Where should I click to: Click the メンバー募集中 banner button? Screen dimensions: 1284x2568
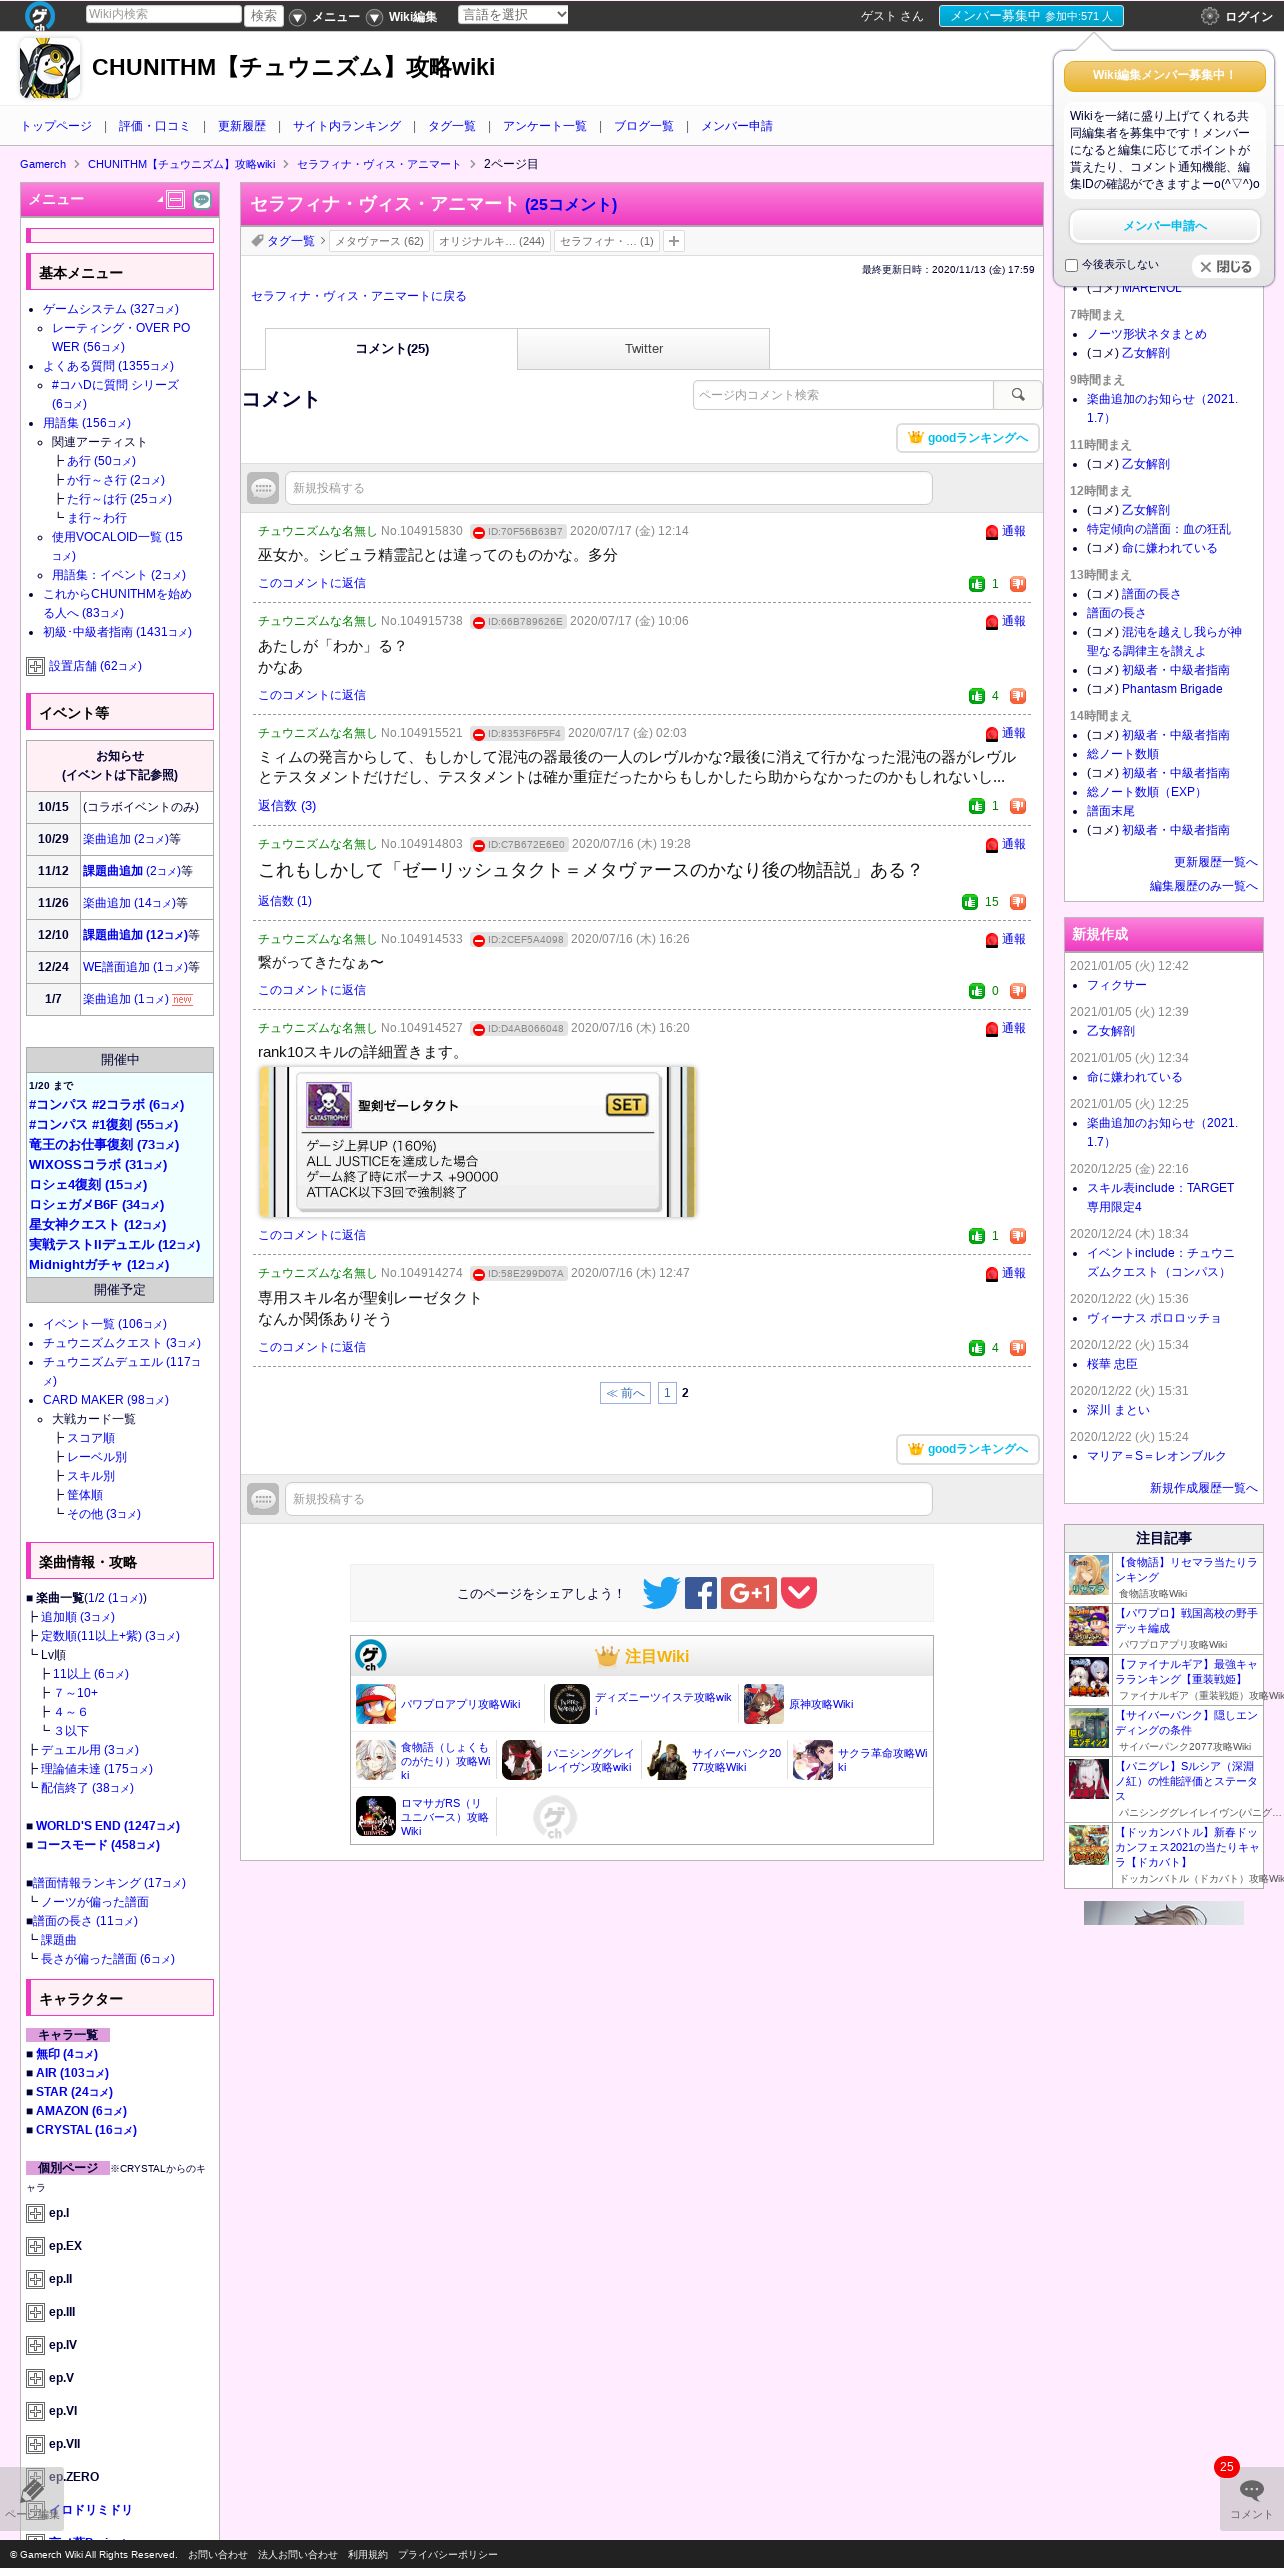click(x=1031, y=16)
